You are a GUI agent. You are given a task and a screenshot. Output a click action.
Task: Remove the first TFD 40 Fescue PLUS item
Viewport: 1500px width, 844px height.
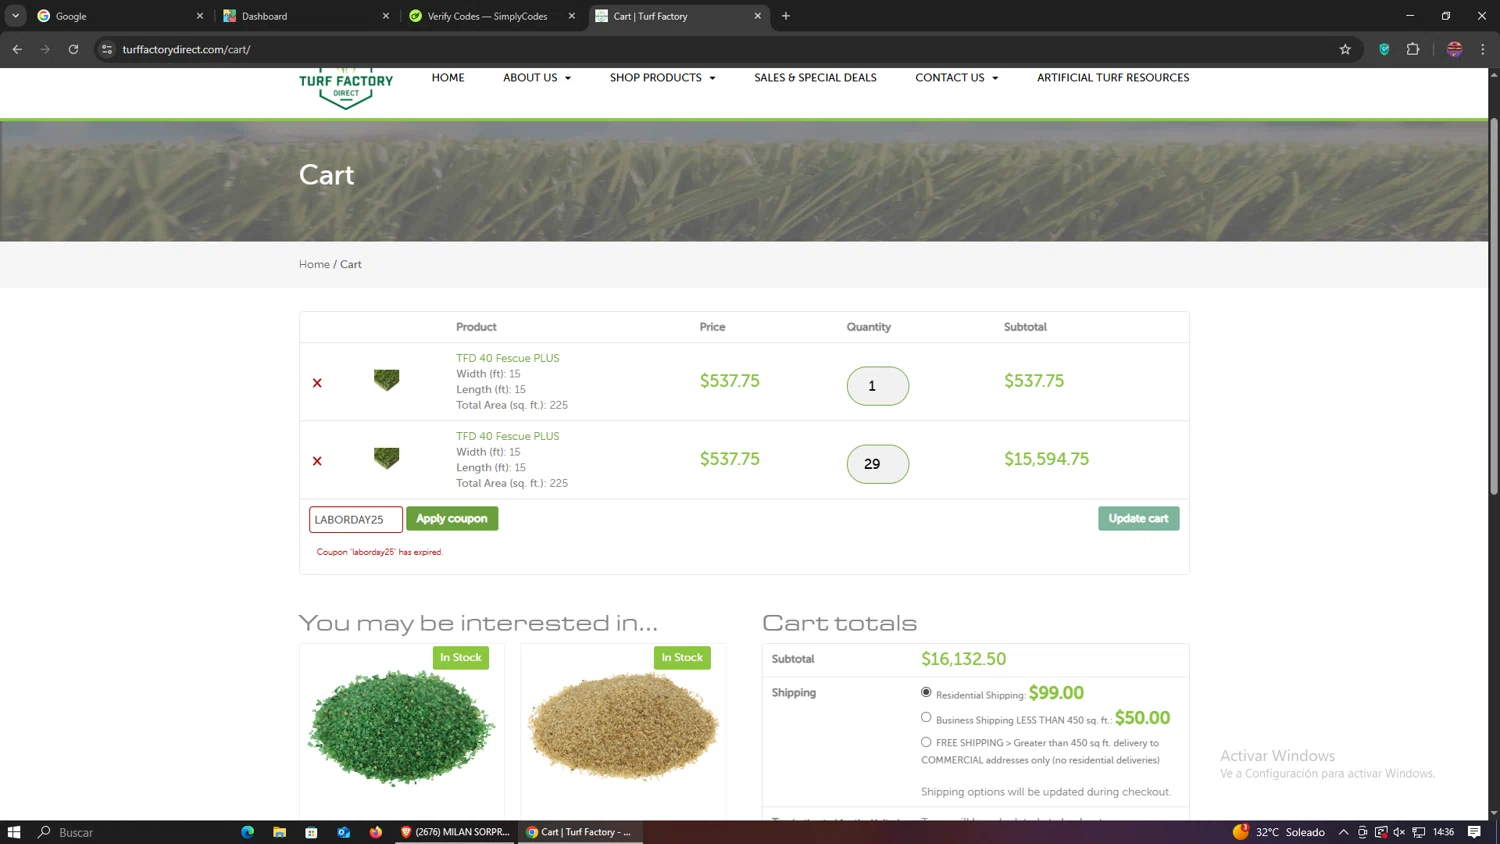click(x=317, y=383)
